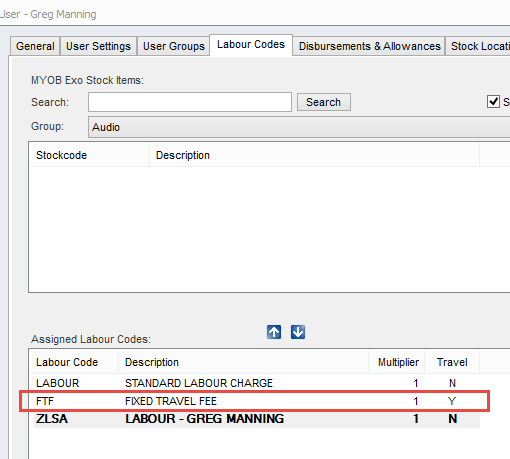Switch to the Stock Locations tab
Viewport: 510px width, 459px height.
pyautogui.click(x=478, y=46)
